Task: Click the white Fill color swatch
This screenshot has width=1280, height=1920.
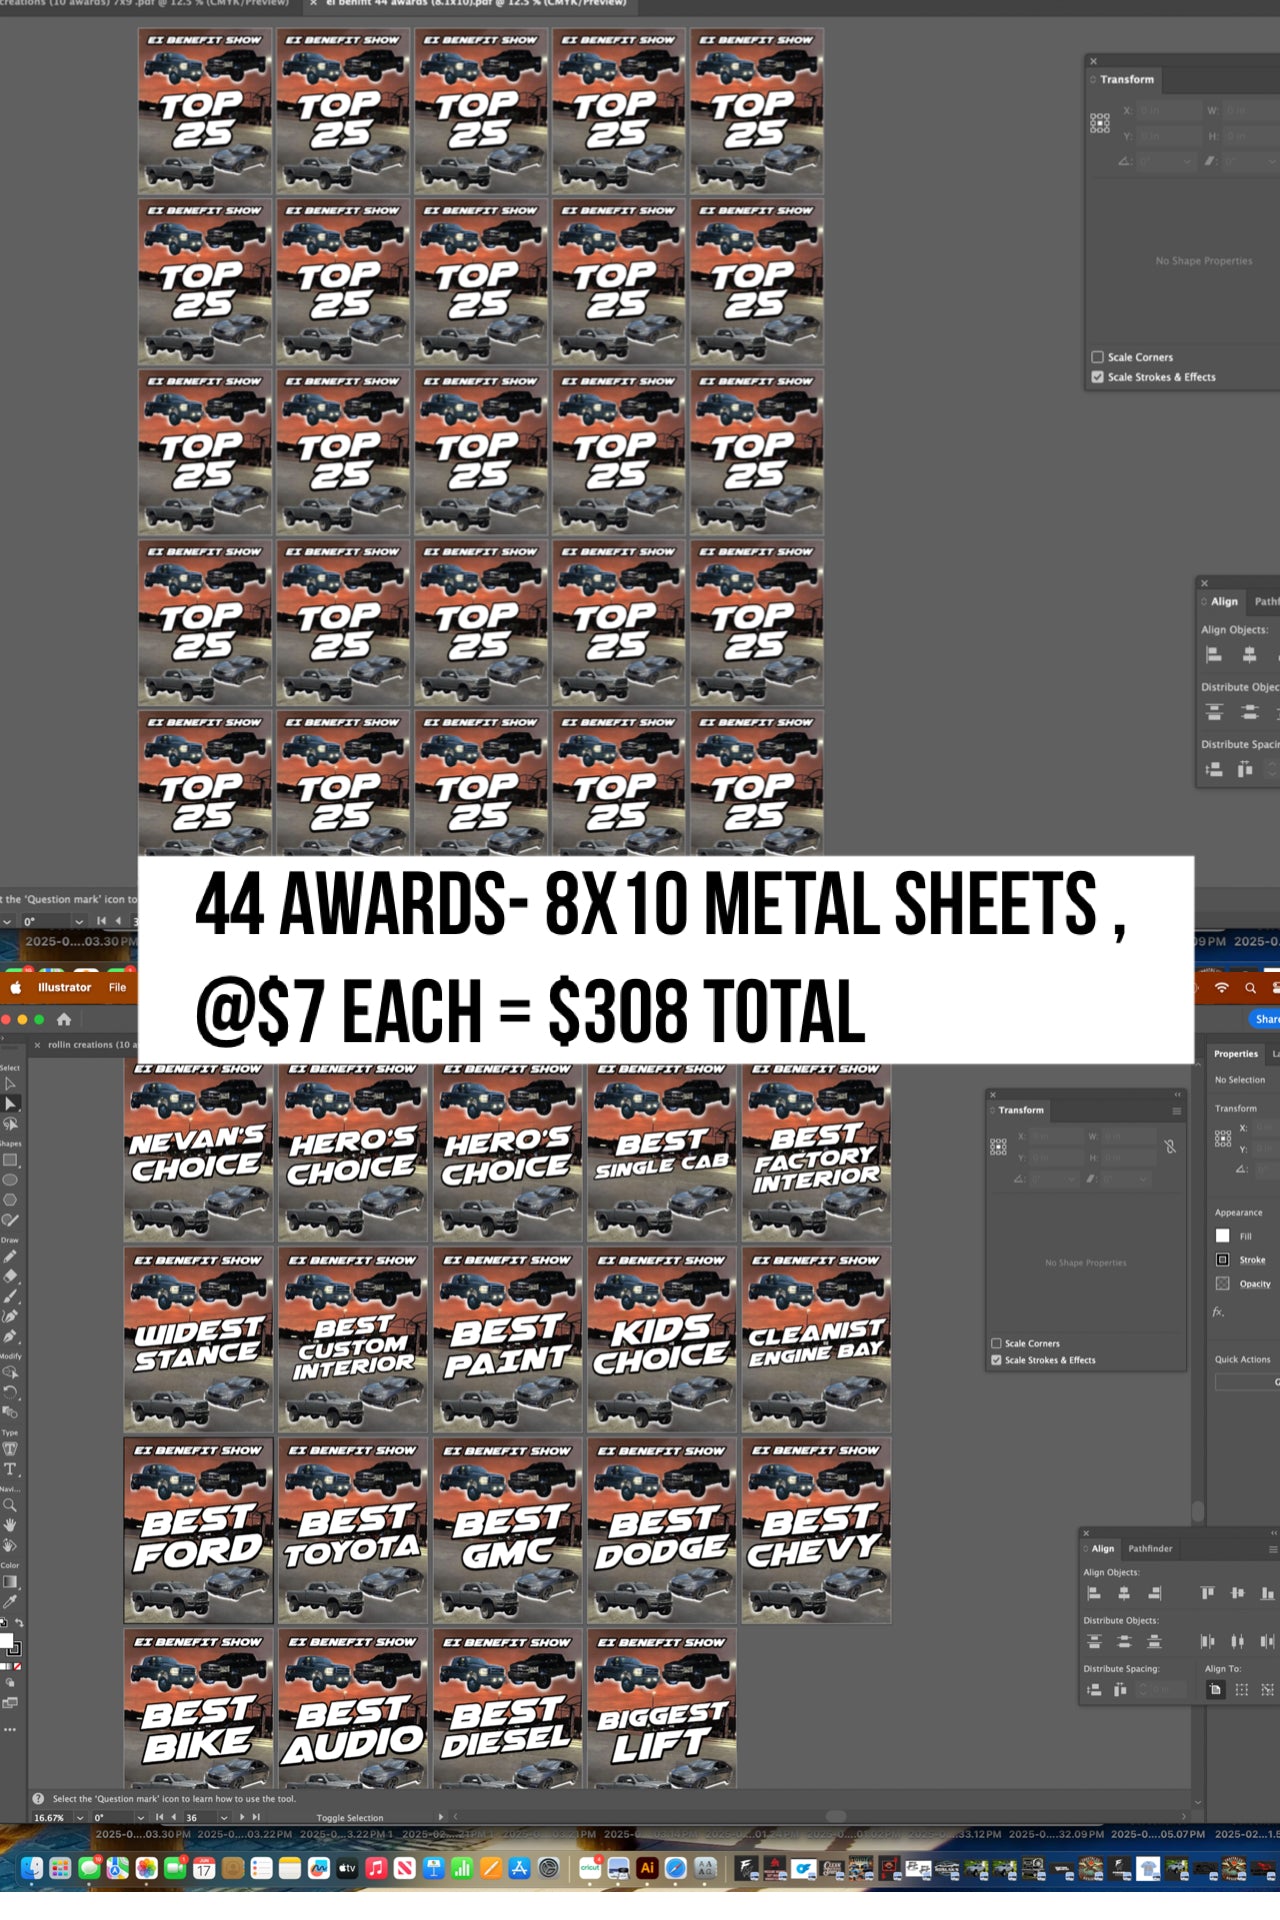Action: click(x=1222, y=1236)
